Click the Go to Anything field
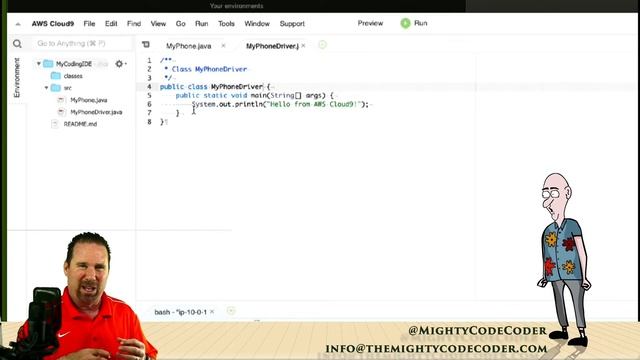 click(82, 43)
